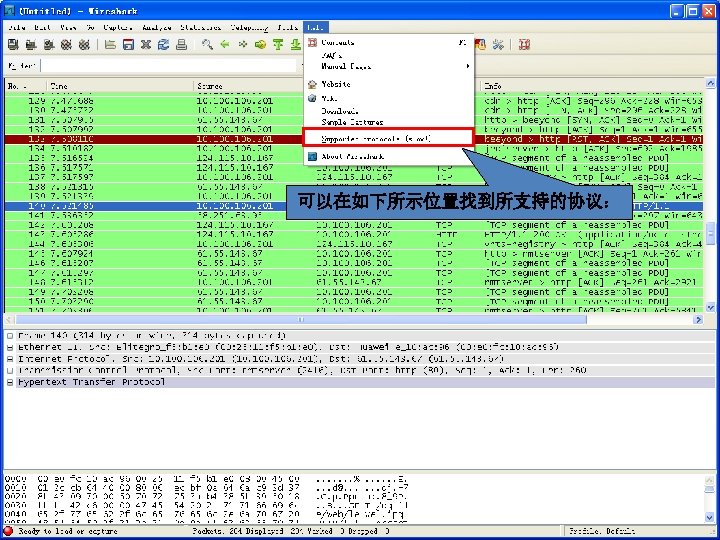Select Contents in Help menu
This screenshot has width=720, height=540.
(x=388, y=42)
